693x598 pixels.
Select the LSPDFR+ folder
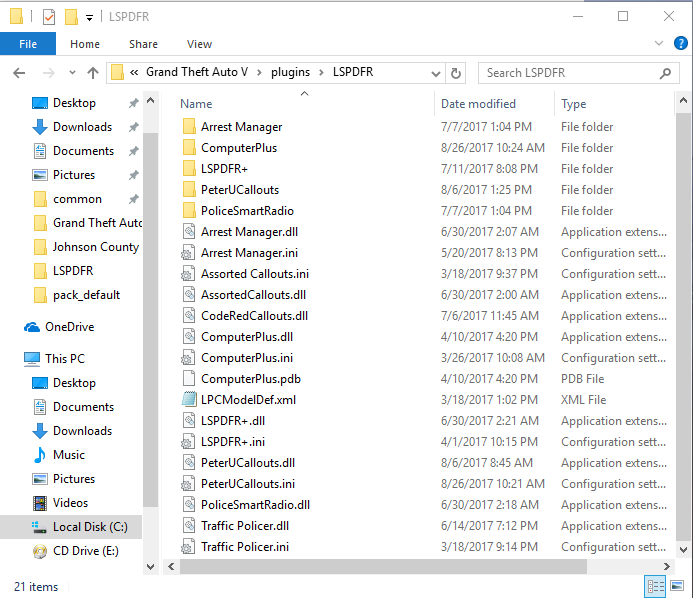224,169
